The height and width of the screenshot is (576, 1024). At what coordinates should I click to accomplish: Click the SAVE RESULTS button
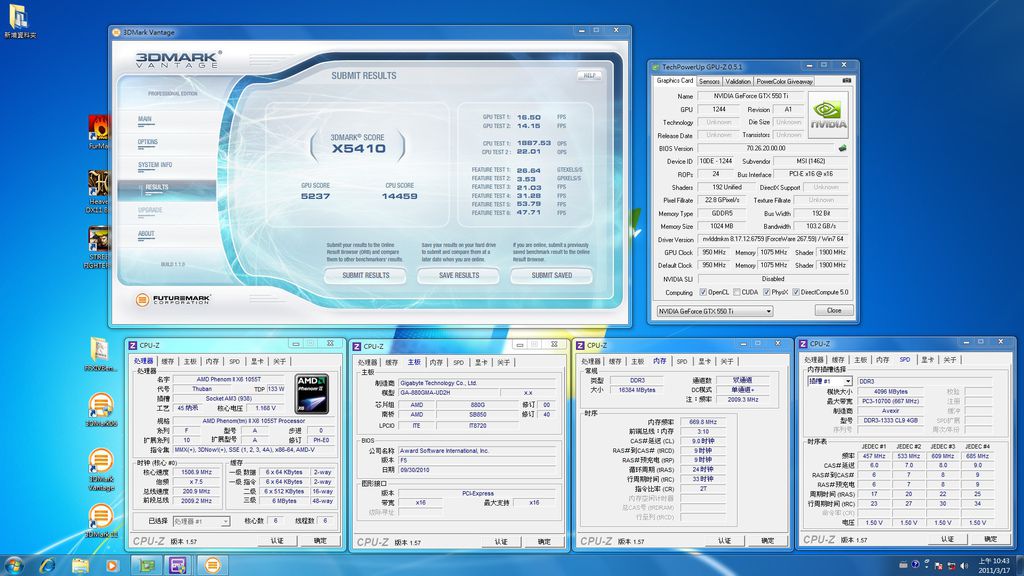459,276
